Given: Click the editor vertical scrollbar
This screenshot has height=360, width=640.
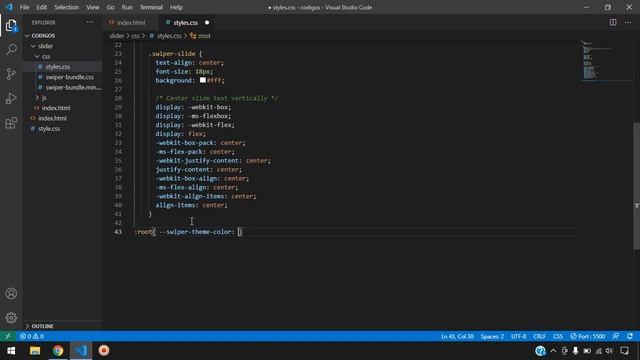Looking at the screenshot, I should tap(636, 186).
